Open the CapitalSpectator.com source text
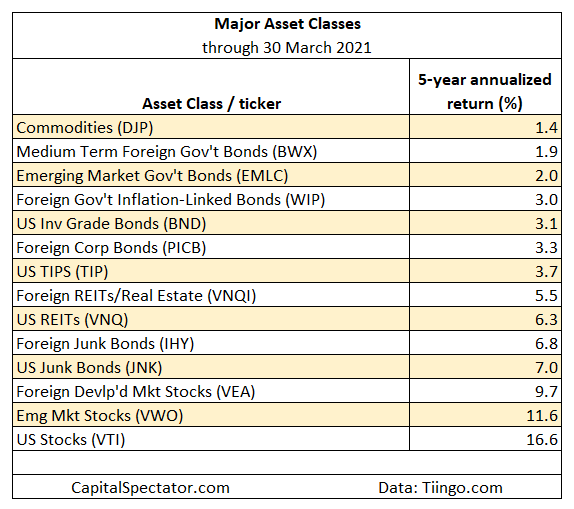This screenshot has height=509, width=574. tap(150, 488)
